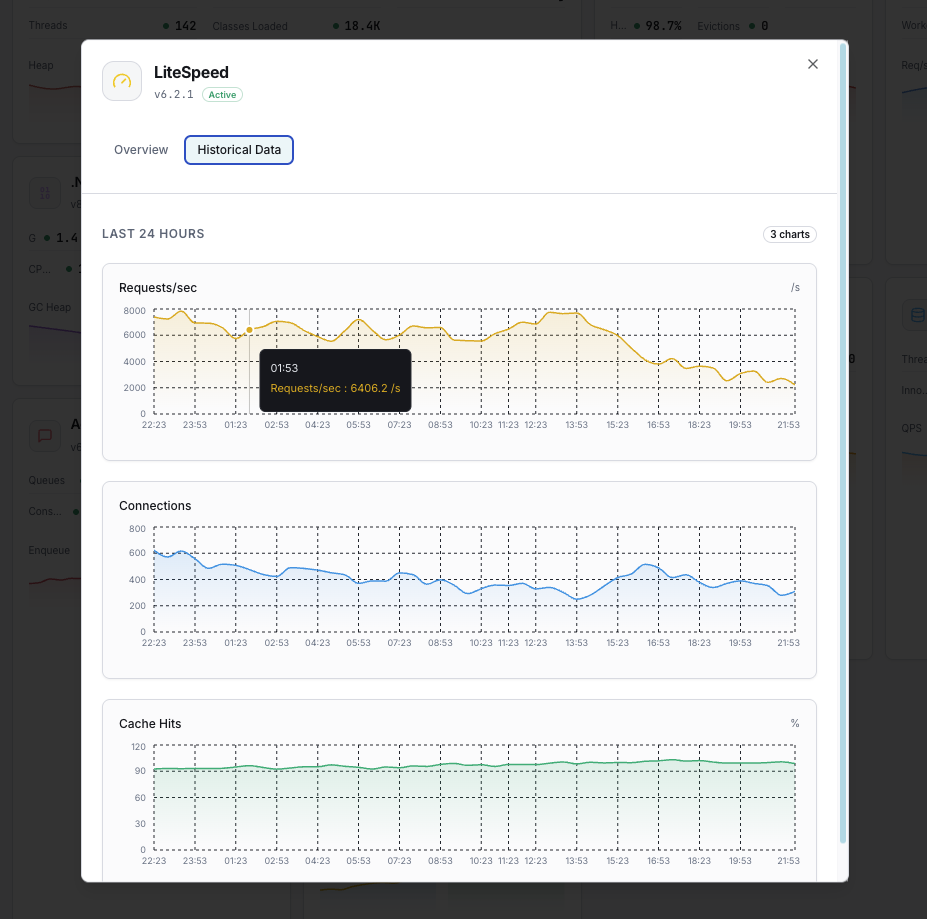This screenshot has height=919, width=927.
Task: Click the /s unit label on the Requests chart
Action: (795, 287)
